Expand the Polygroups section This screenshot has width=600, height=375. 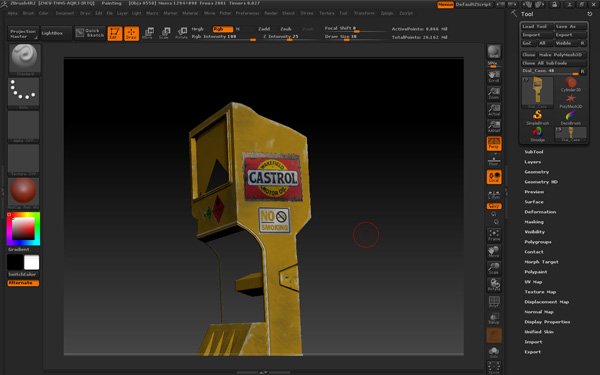click(538, 242)
